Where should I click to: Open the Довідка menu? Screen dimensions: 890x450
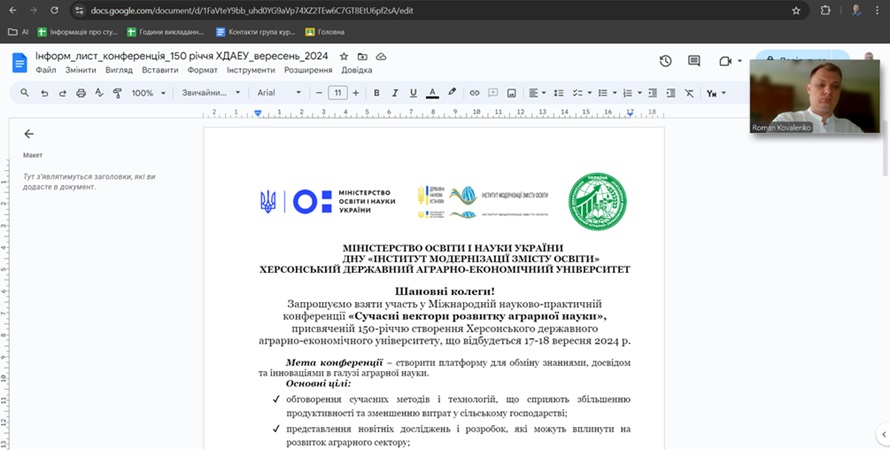coord(357,70)
